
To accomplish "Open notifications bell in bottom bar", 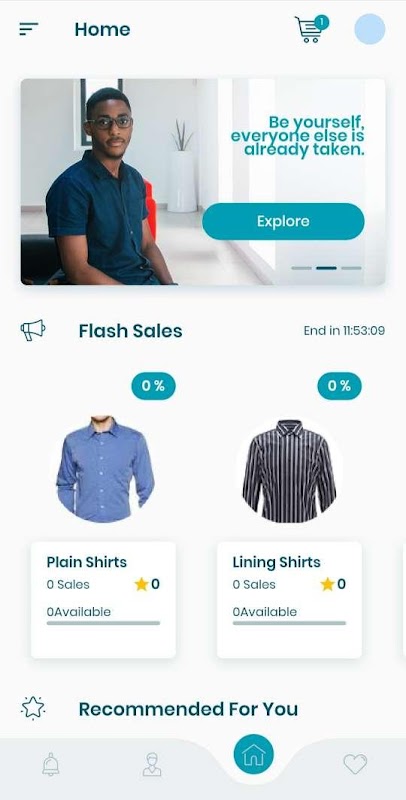I will click(x=50, y=764).
